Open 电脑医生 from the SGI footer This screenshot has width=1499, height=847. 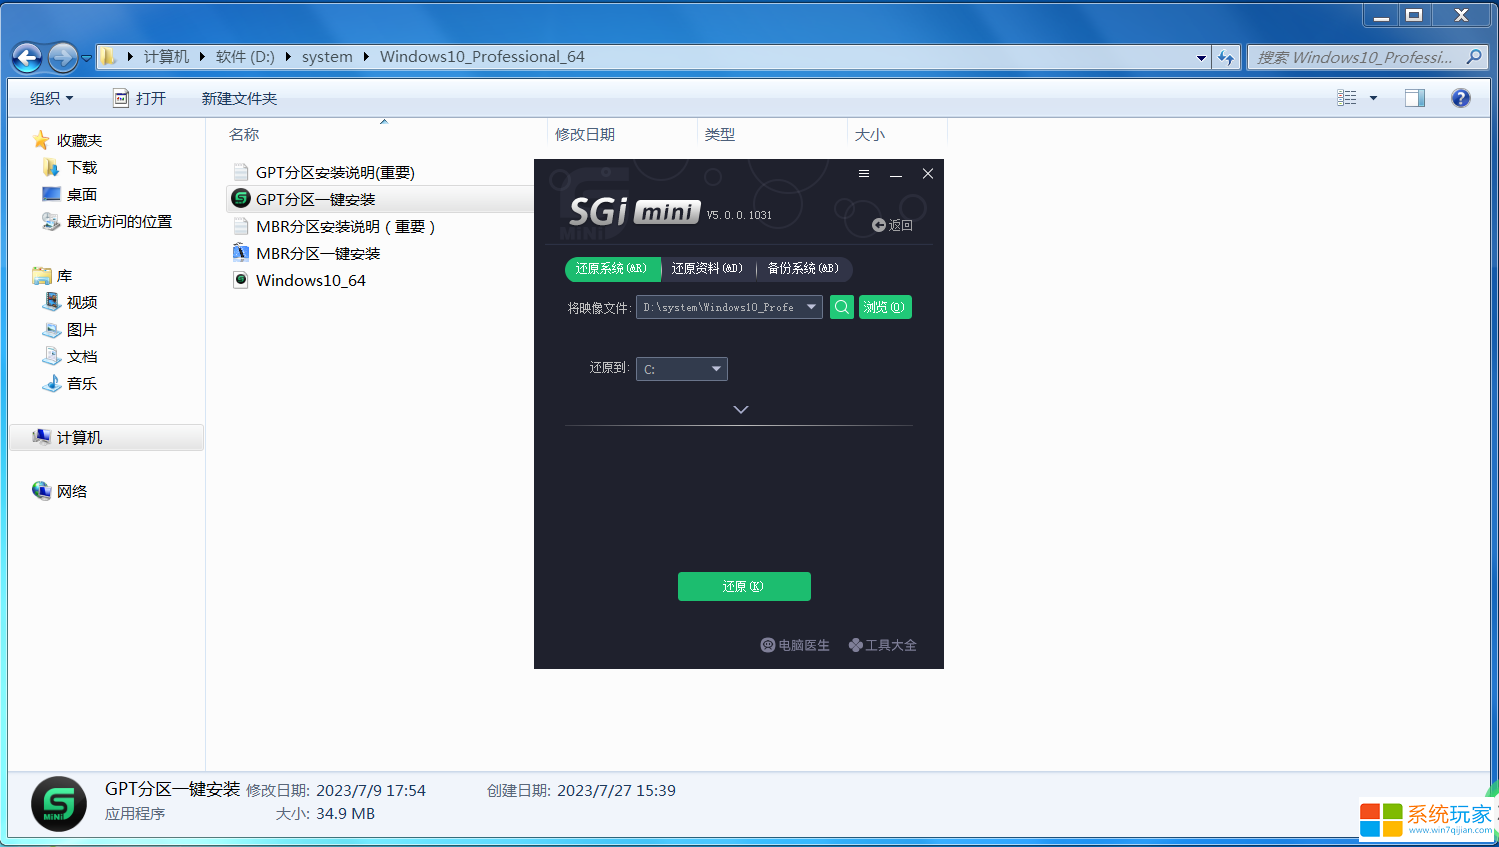795,645
